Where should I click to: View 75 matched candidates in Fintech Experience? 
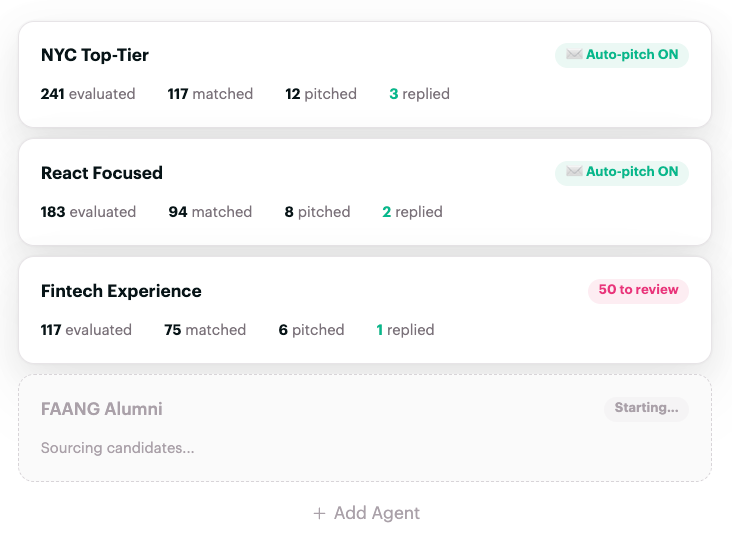[205, 330]
